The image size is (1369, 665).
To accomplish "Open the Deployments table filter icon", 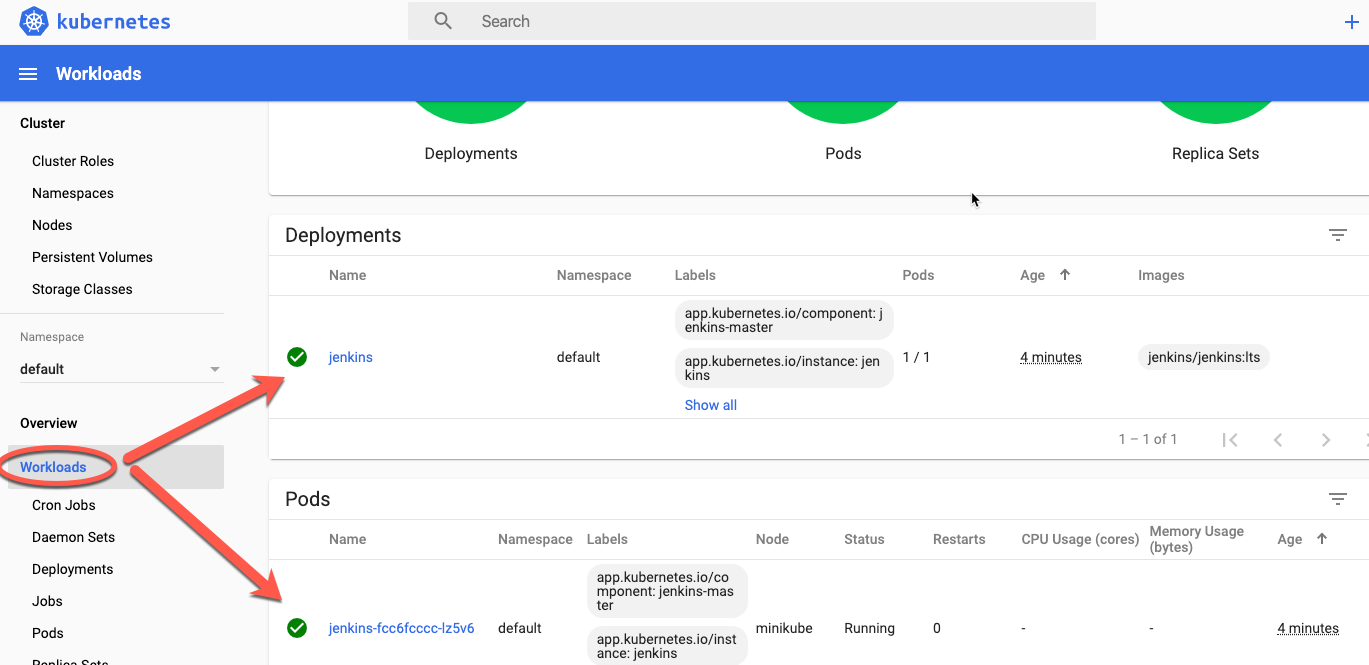I will pos(1337,235).
